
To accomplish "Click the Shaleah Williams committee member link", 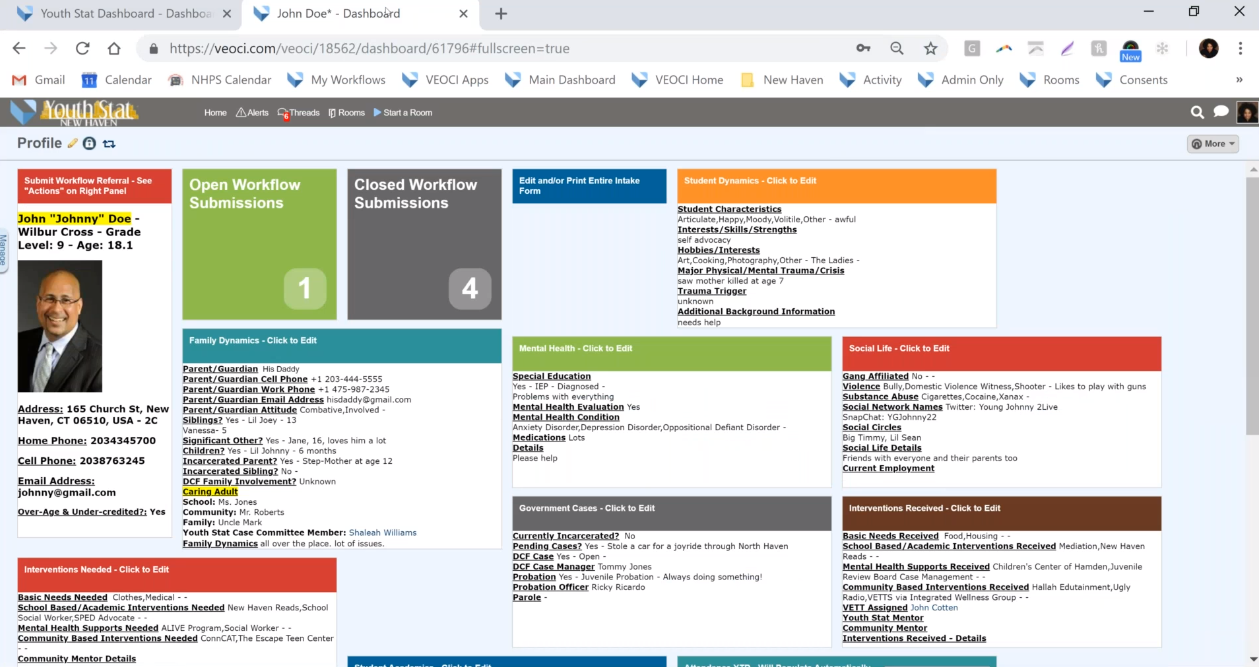I will [x=382, y=533].
